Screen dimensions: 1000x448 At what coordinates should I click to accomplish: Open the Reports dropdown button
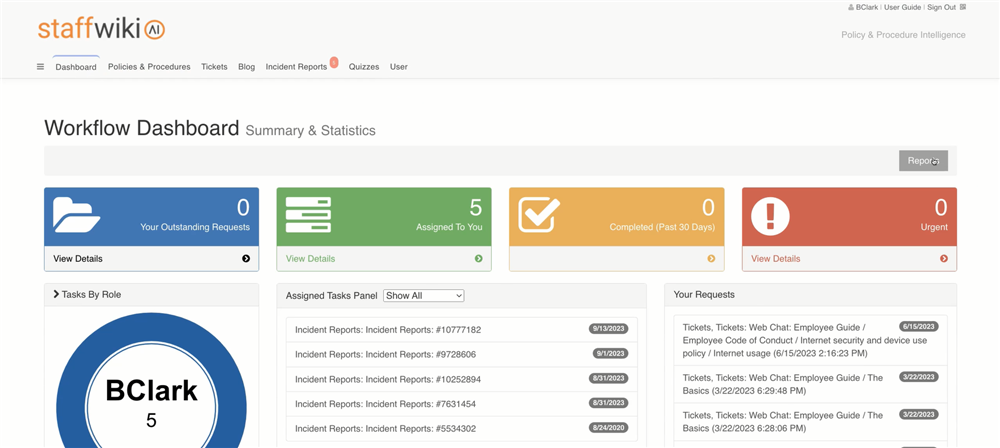click(x=922, y=161)
